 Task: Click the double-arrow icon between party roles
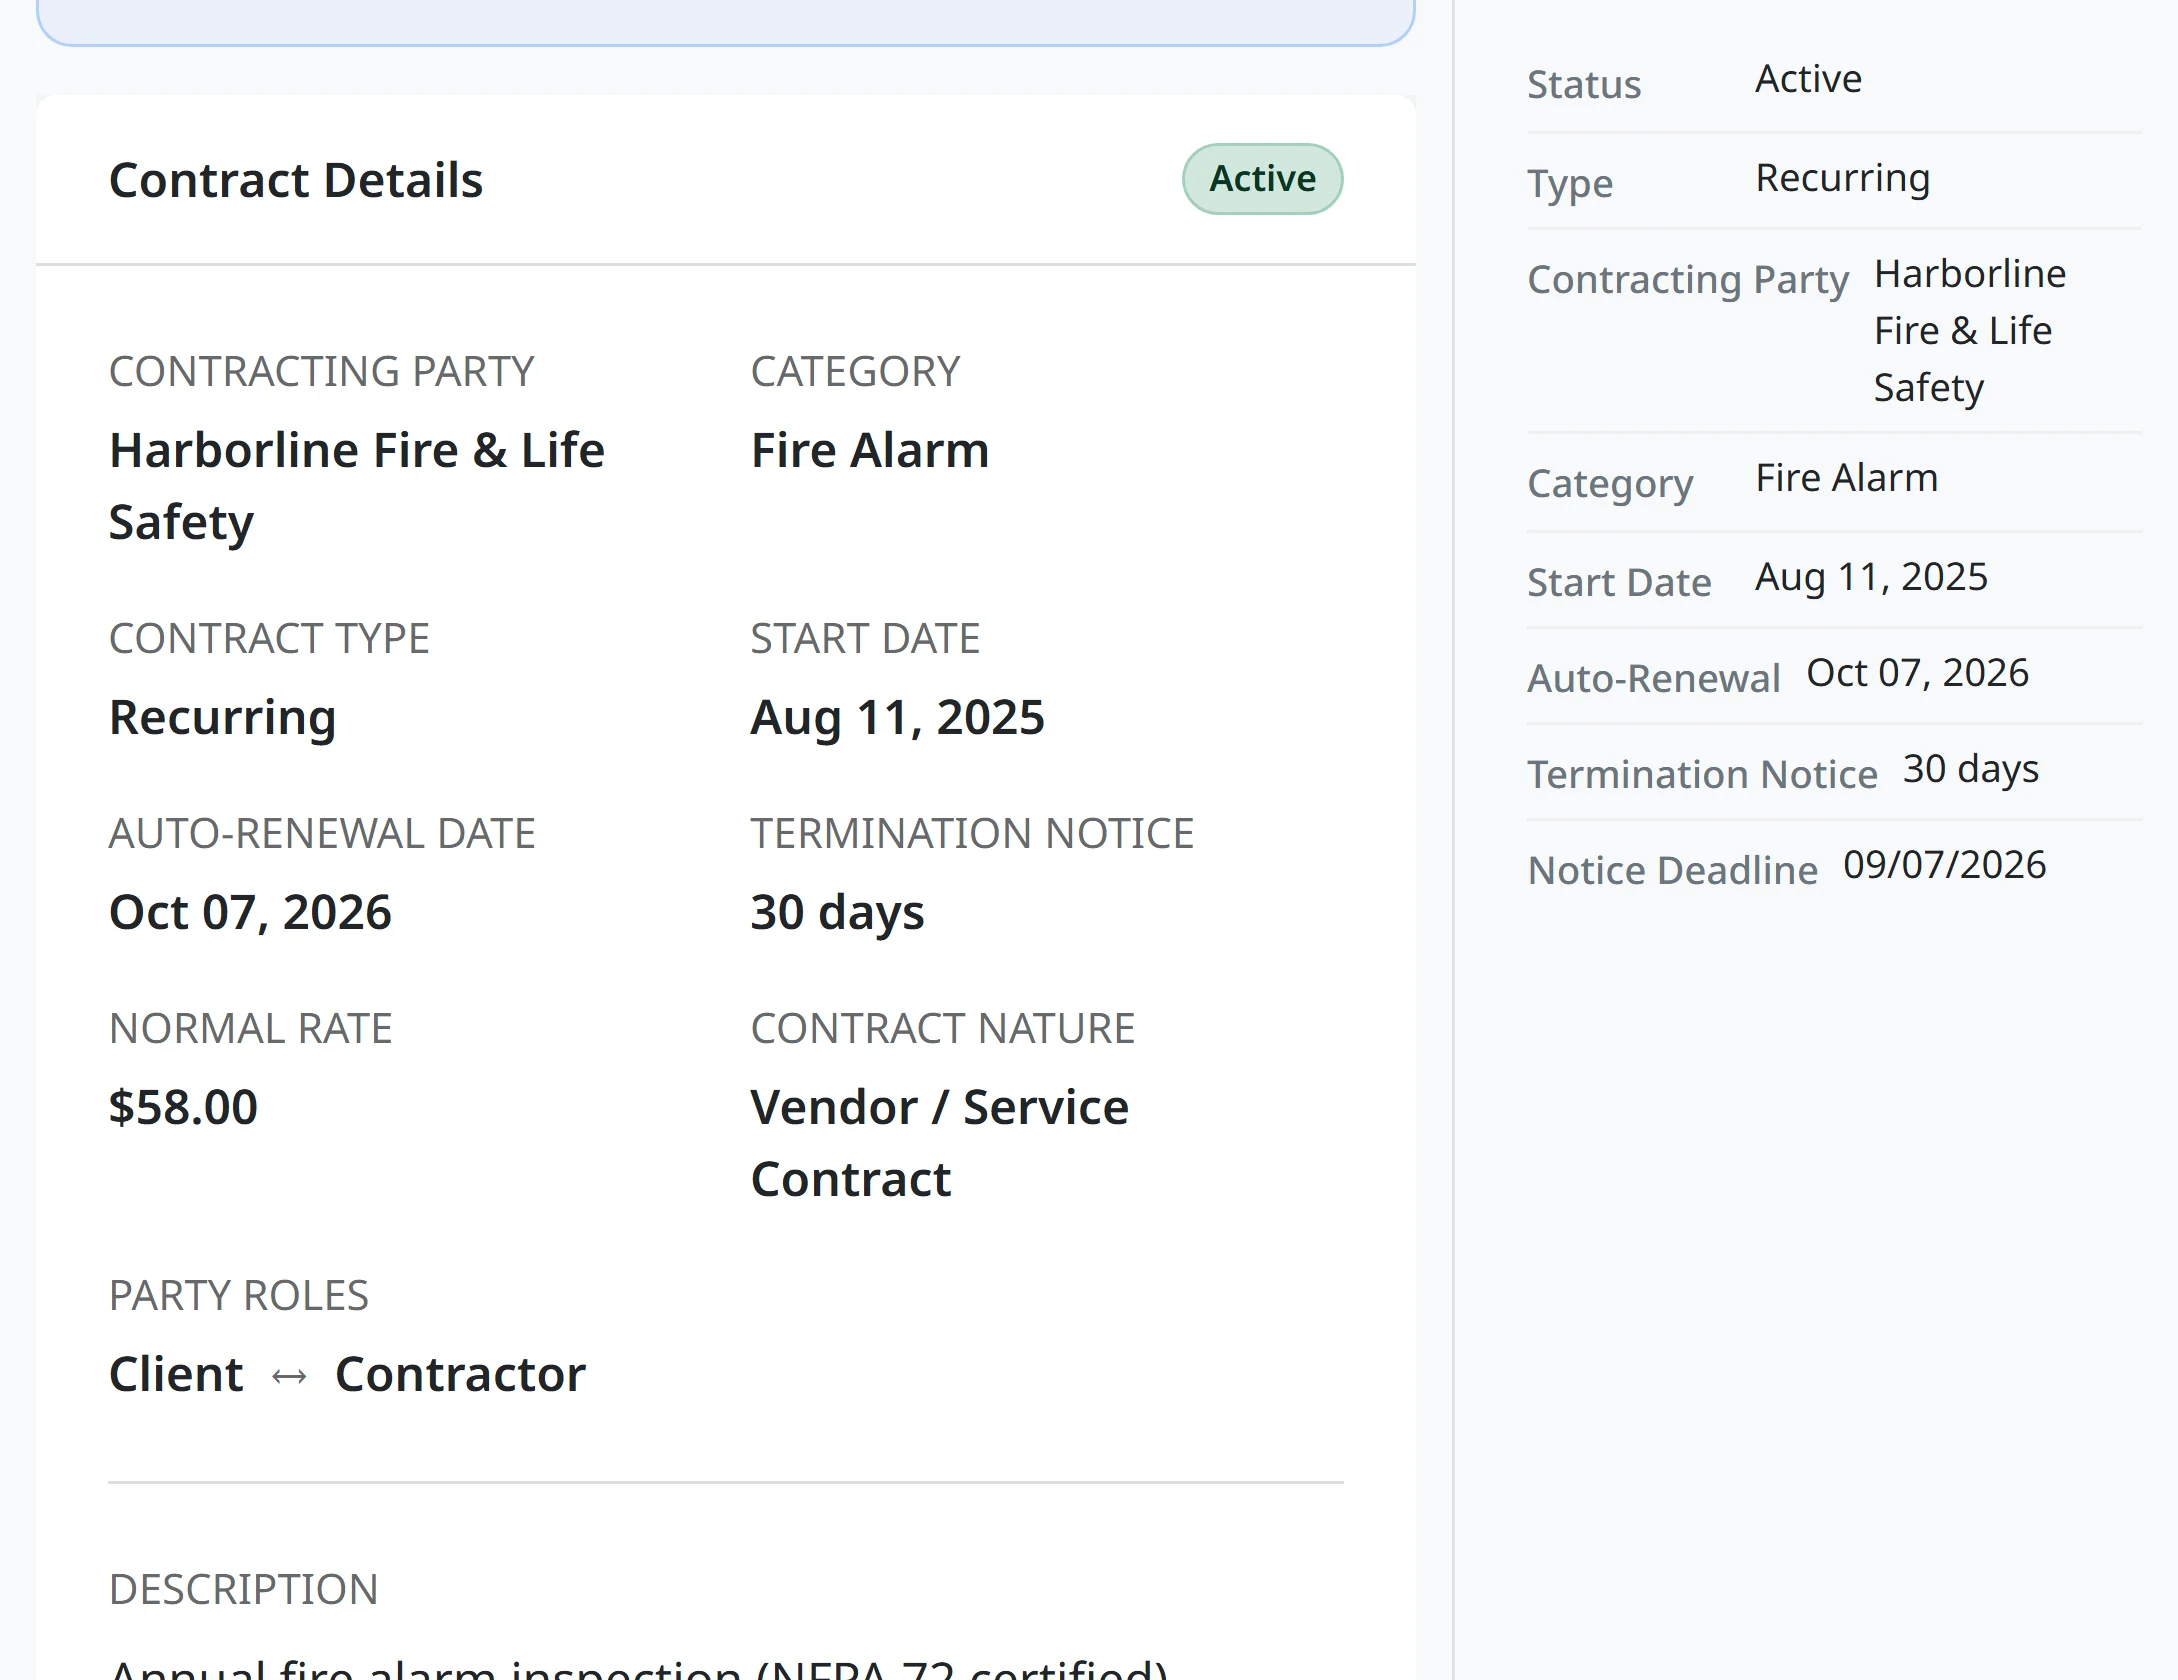tap(289, 1377)
